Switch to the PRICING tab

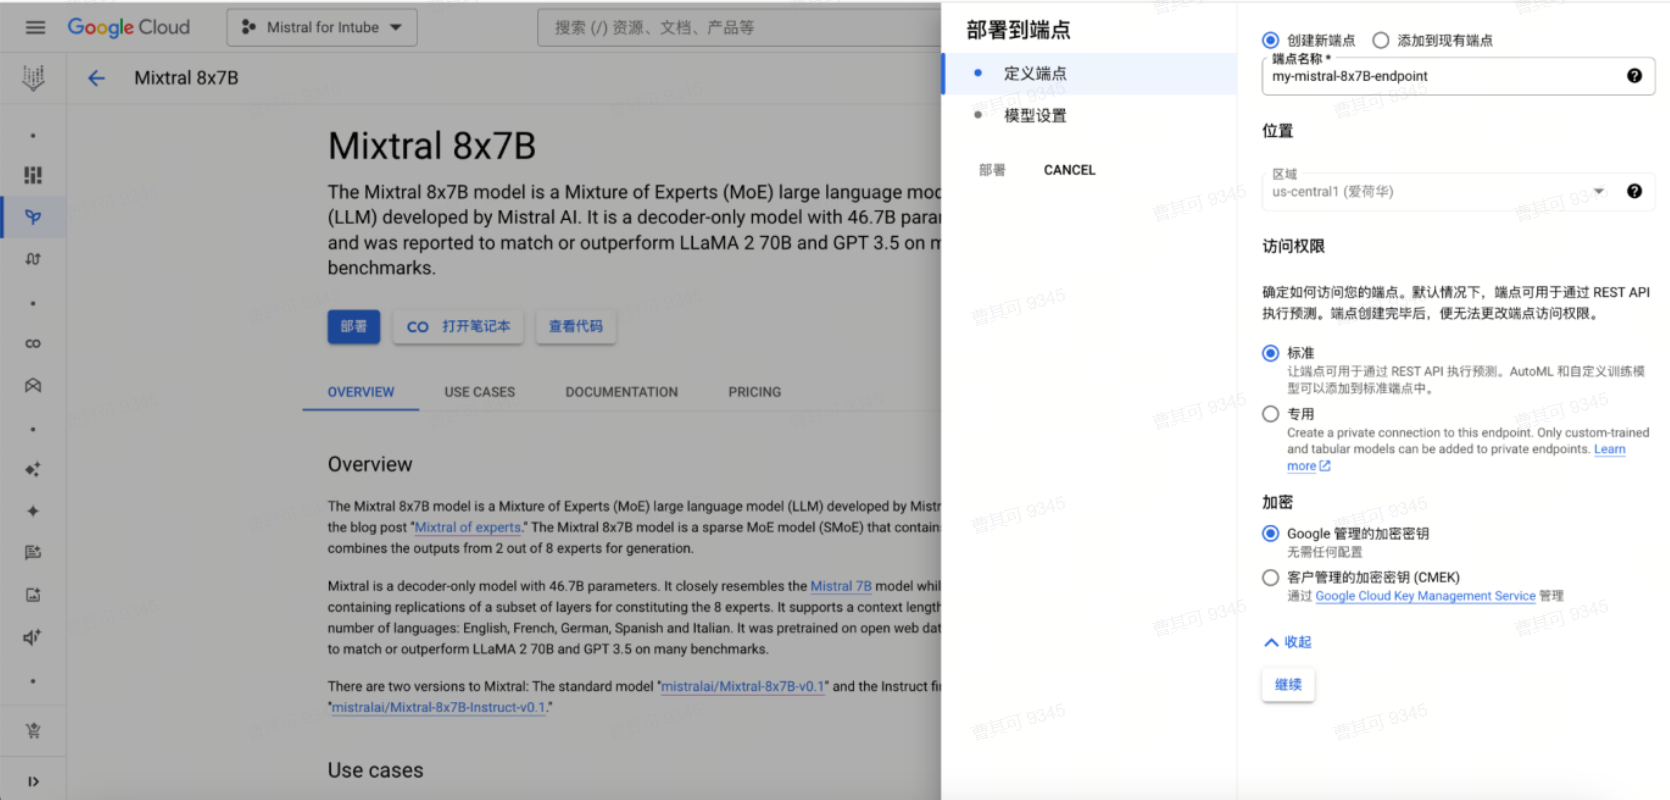coord(754,392)
